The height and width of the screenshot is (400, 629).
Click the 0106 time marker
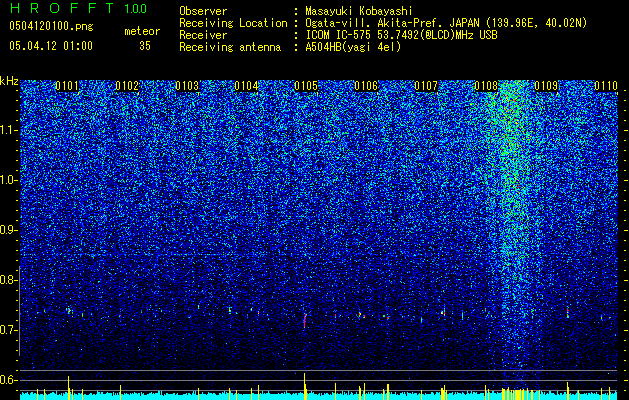(366, 86)
